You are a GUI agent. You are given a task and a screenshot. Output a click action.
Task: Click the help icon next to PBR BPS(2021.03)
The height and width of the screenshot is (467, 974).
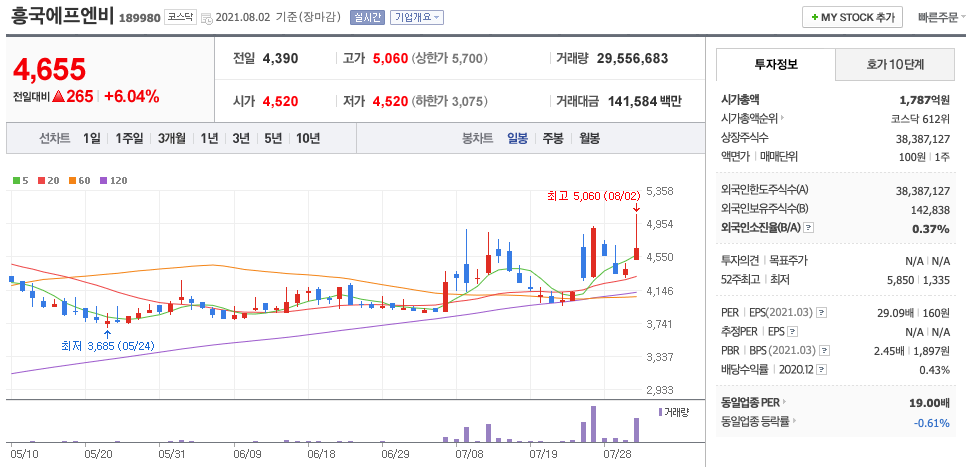click(825, 351)
